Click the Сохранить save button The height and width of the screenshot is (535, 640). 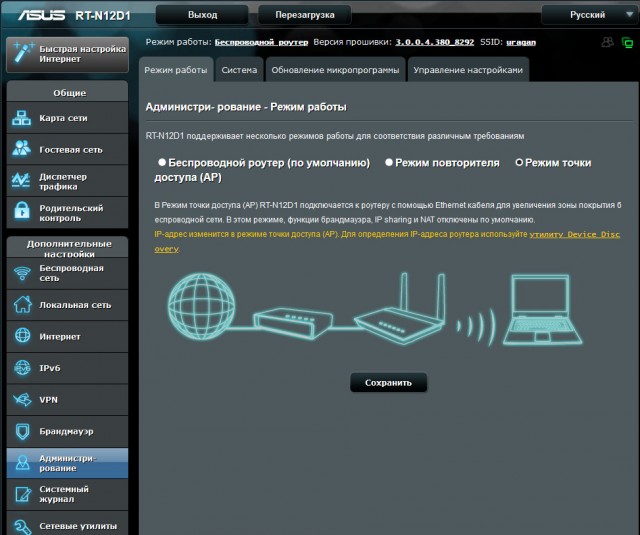(389, 382)
